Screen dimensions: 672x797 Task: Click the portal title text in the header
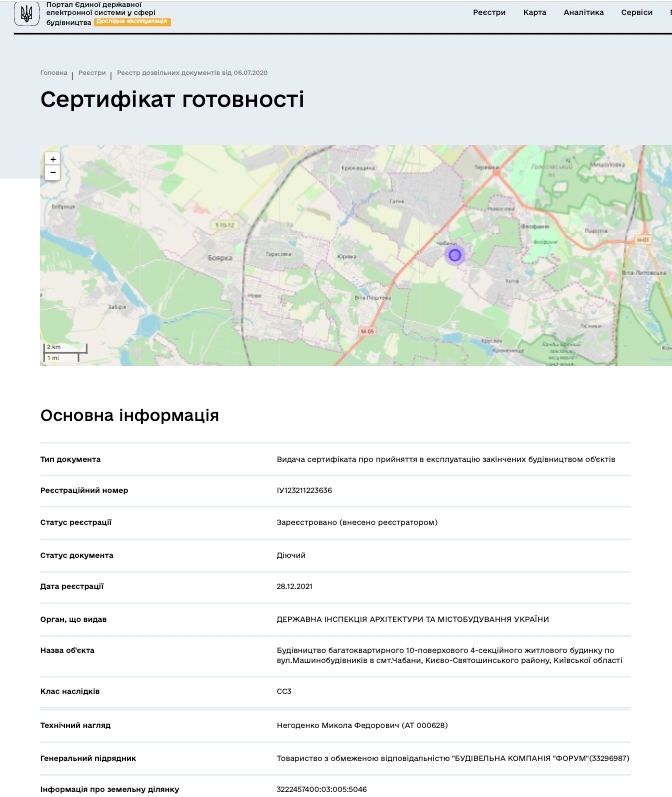click(101, 13)
